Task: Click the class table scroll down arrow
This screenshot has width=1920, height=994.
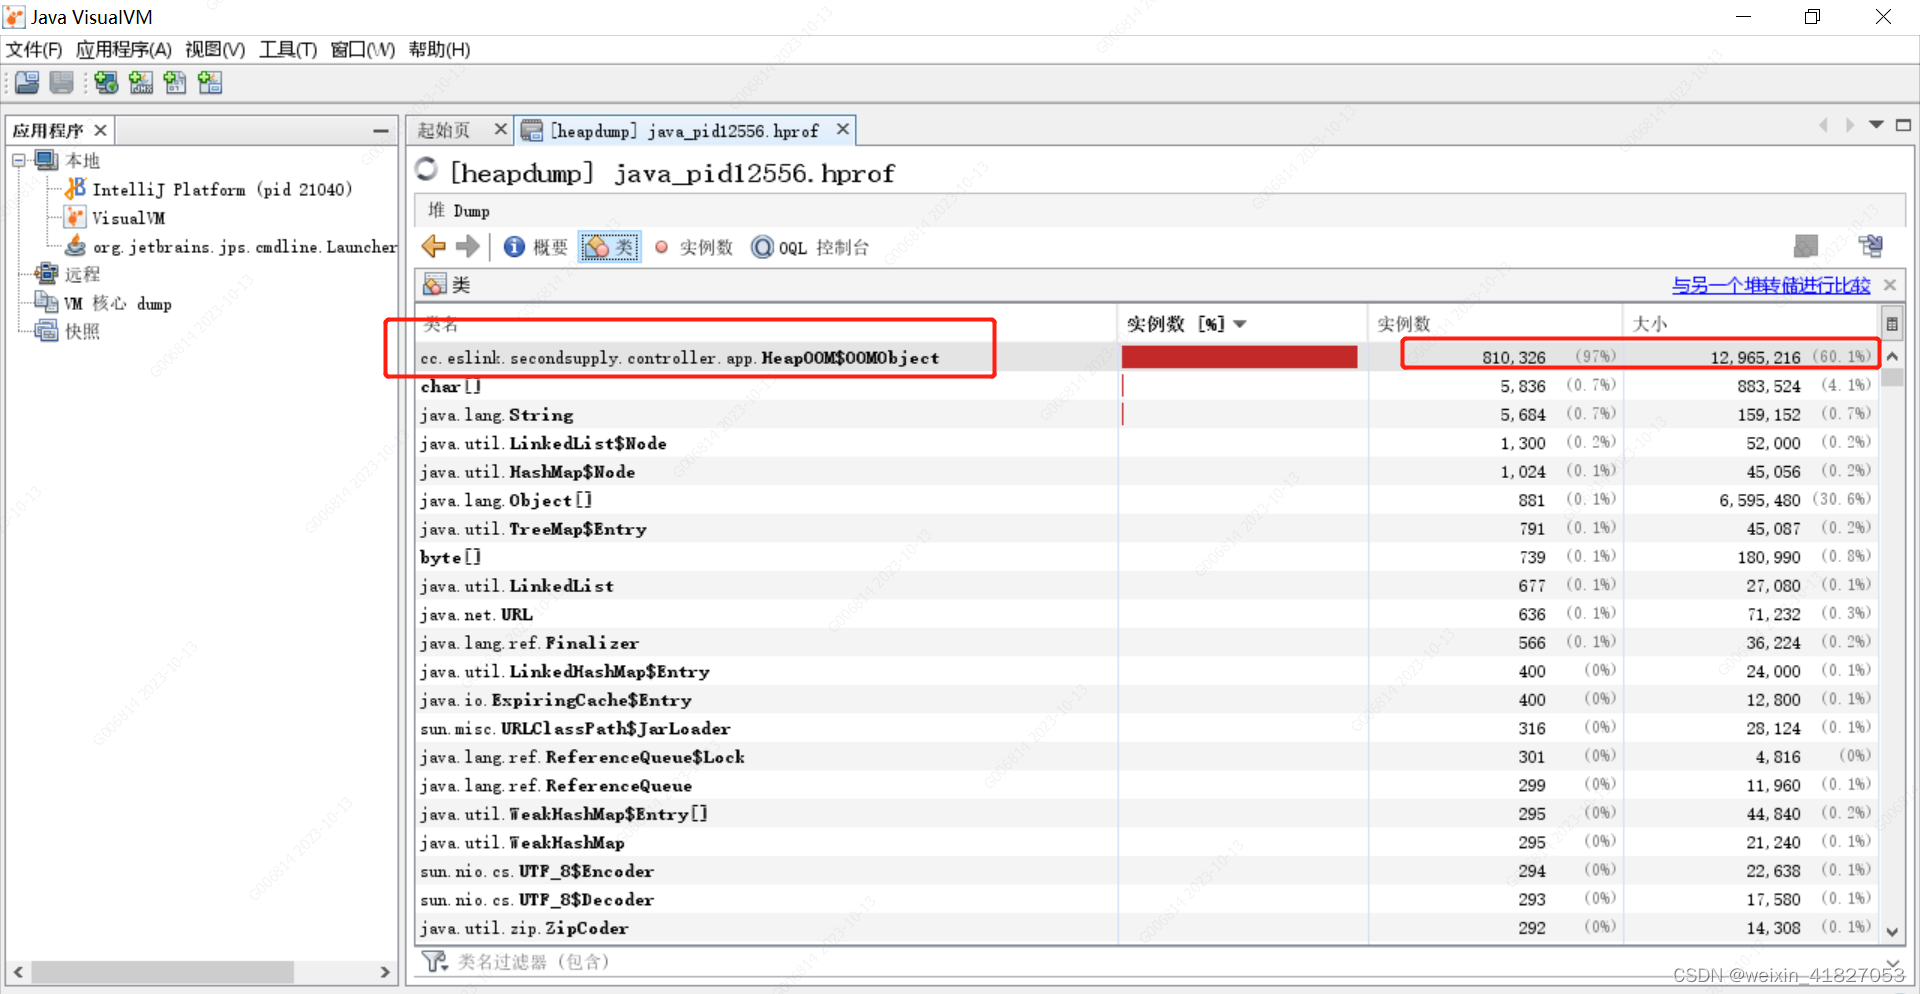Action: click(1892, 931)
